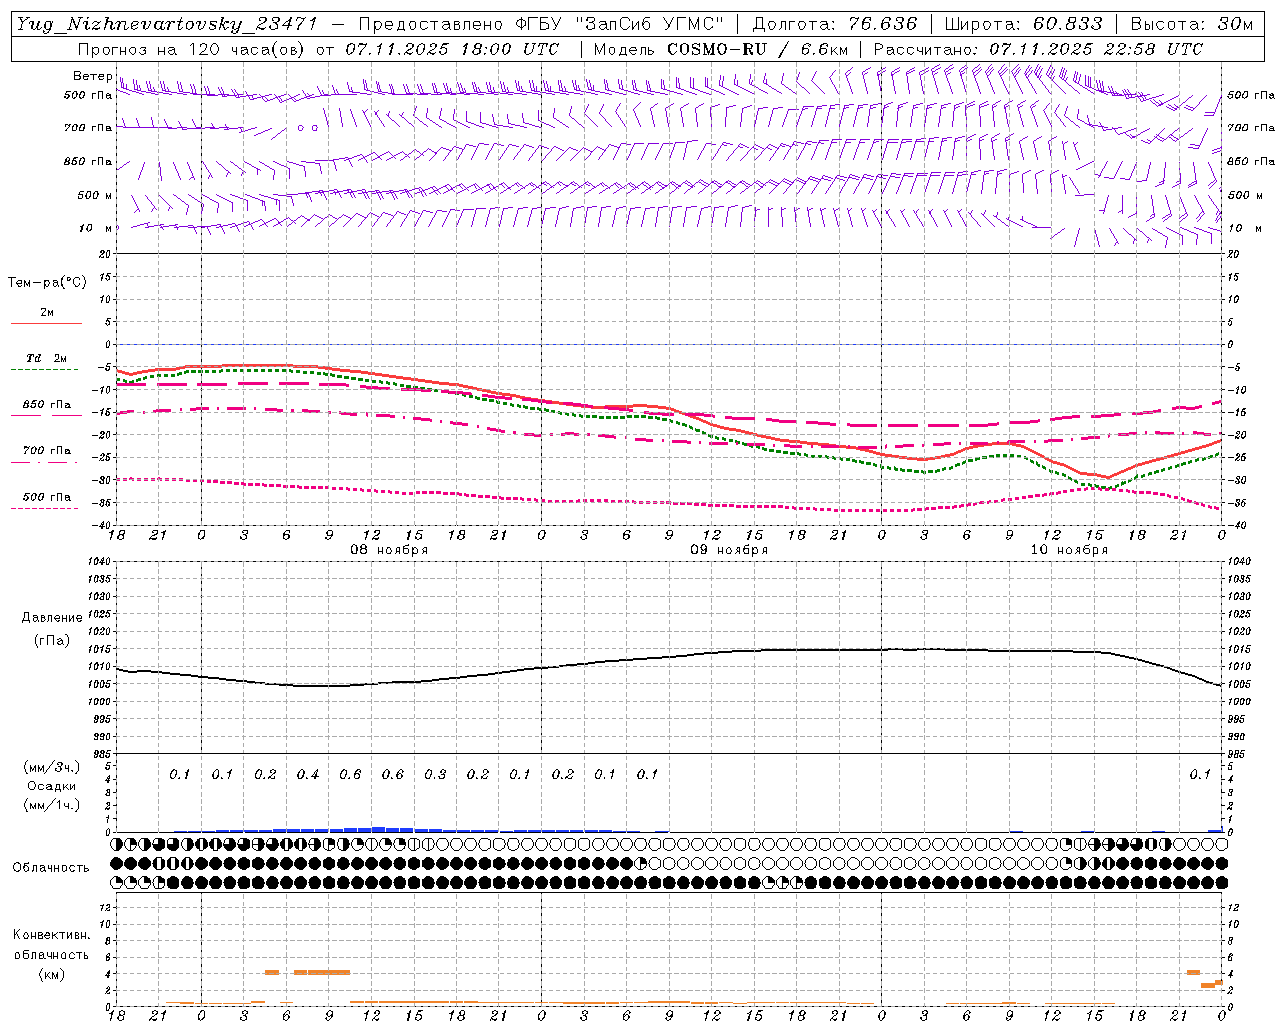
Task: Click the dotted line sample under legend '500 гПа'
Action: (44, 508)
